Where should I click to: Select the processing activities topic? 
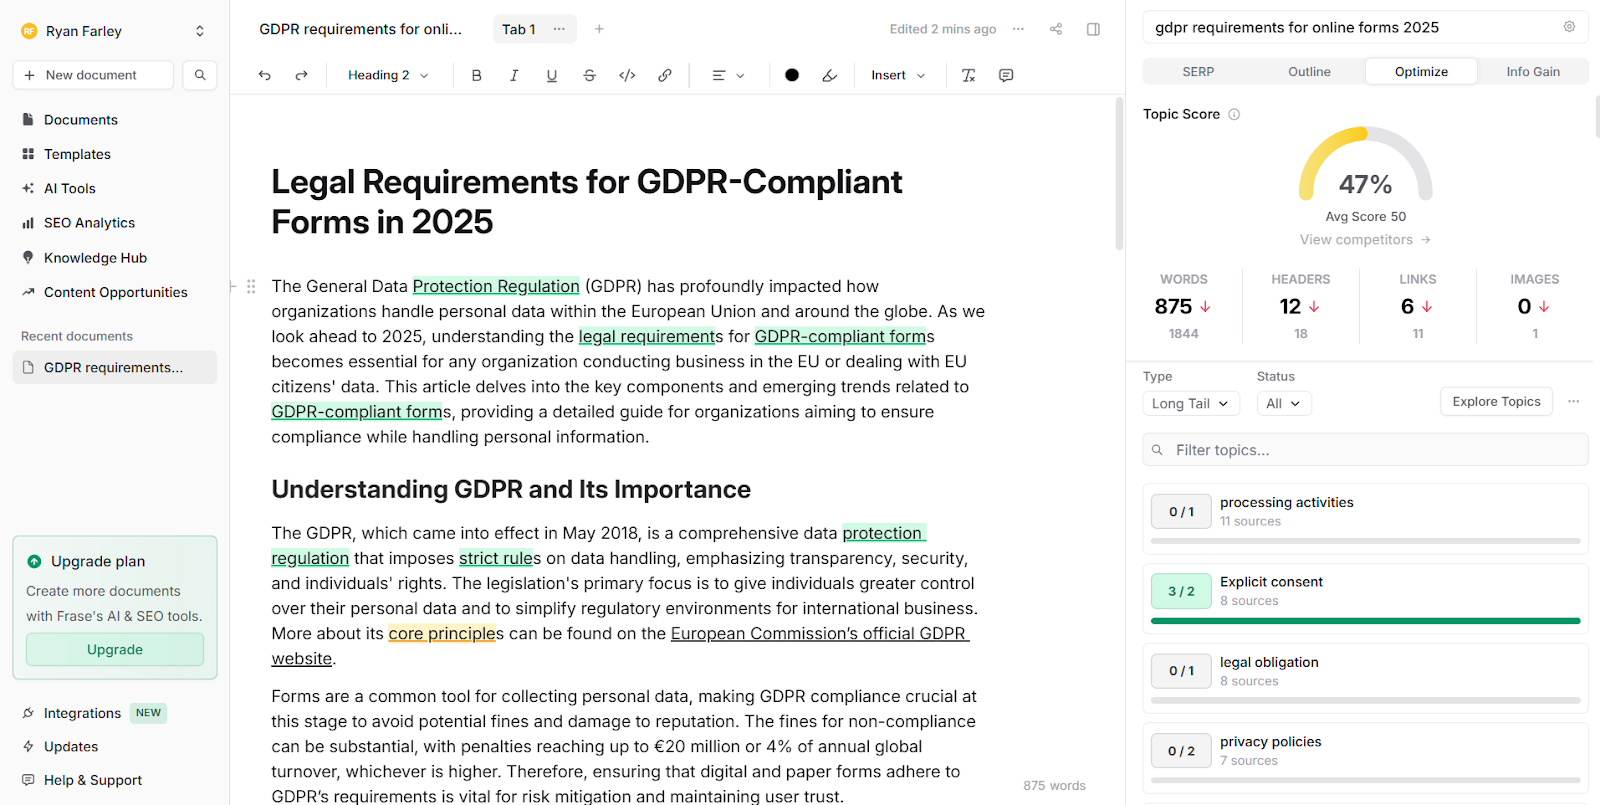pyautogui.click(x=1365, y=518)
